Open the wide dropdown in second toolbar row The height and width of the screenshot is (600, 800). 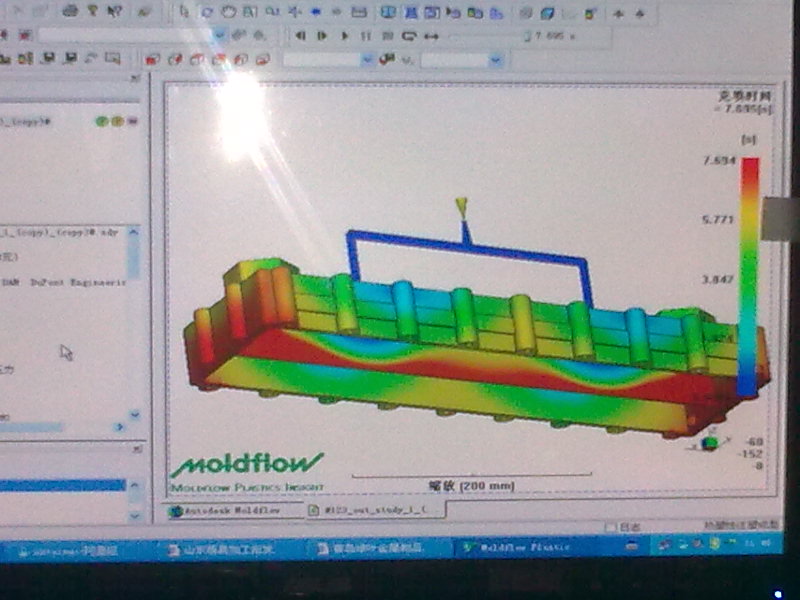(220, 34)
